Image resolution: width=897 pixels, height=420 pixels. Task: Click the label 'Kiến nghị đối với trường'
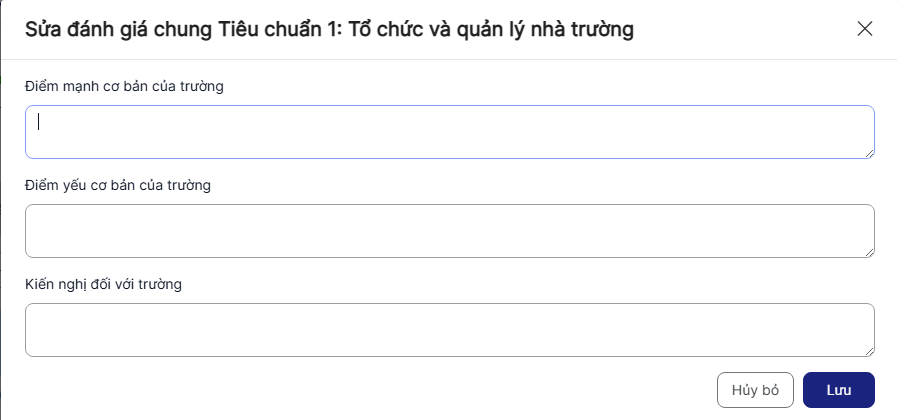pyautogui.click(x=103, y=284)
